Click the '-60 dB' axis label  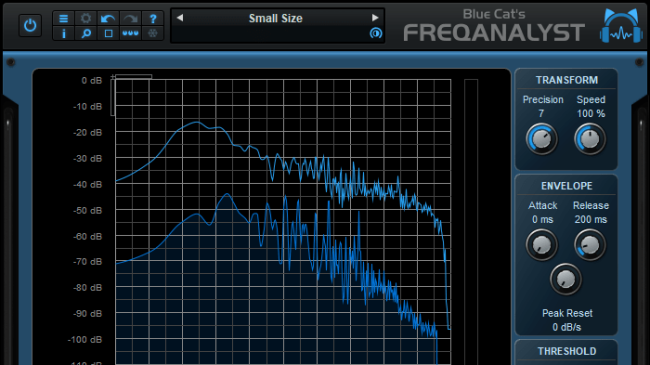87,236
